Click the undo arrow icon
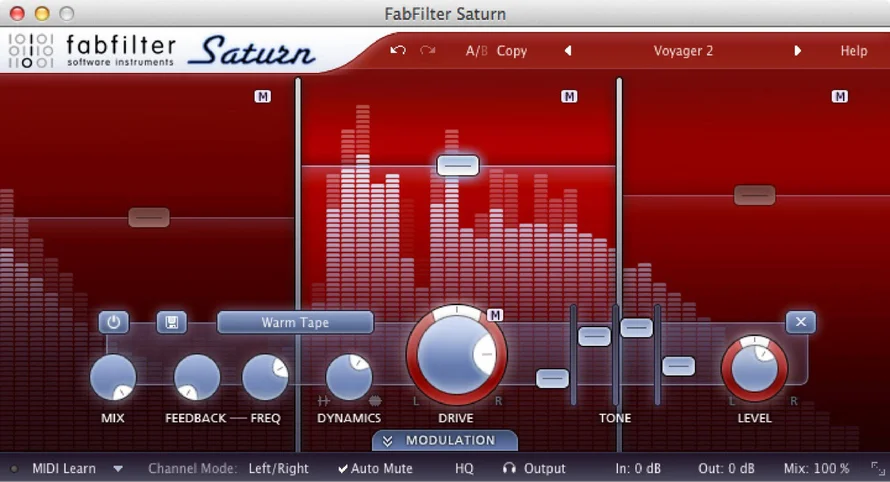The image size is (890, 482). click(398, 51)
